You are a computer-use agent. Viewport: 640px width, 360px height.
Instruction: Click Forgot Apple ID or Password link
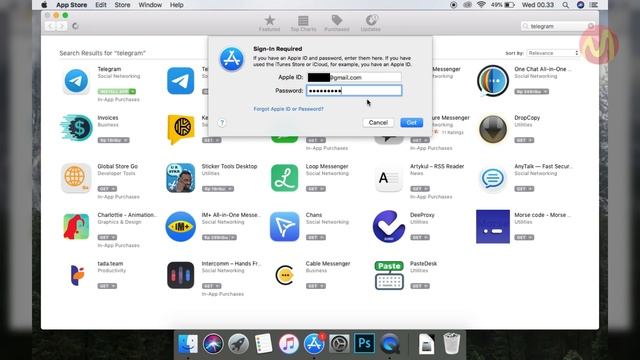coord(289,109)
